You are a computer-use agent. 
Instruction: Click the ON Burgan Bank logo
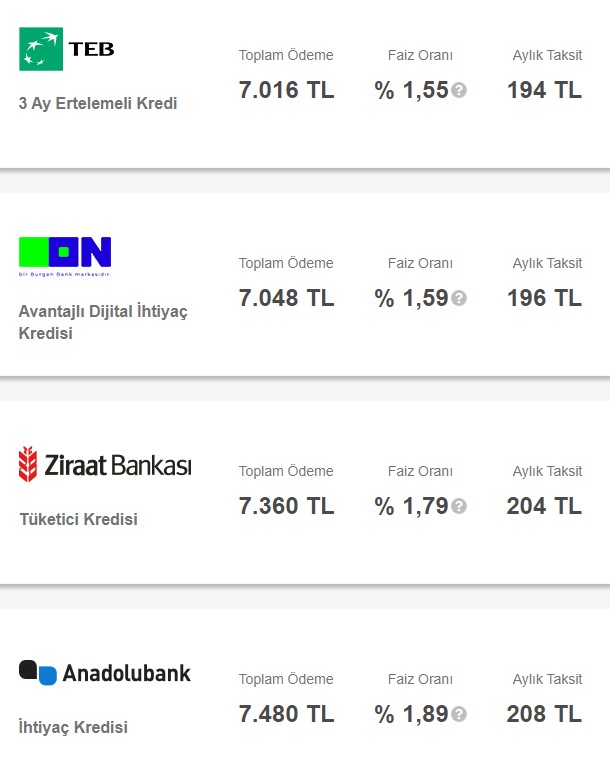click(65, 257)
